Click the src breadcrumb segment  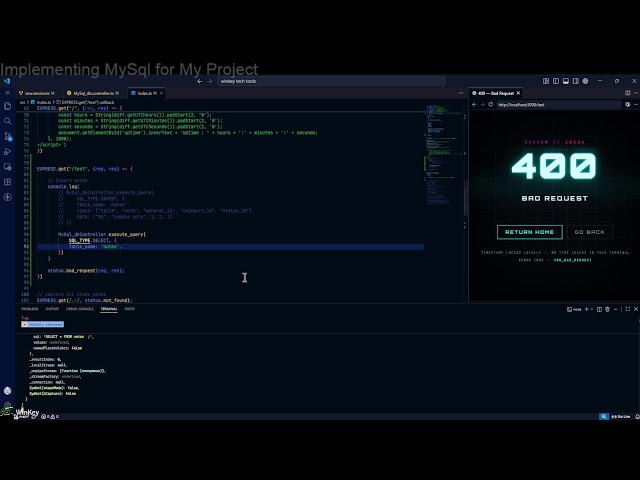[x=22, y=102]
